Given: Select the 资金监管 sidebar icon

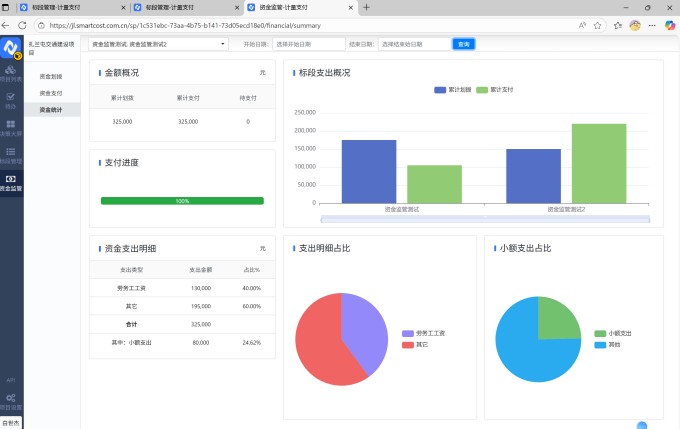Looking at the screenshot, I should pos(11,182).
